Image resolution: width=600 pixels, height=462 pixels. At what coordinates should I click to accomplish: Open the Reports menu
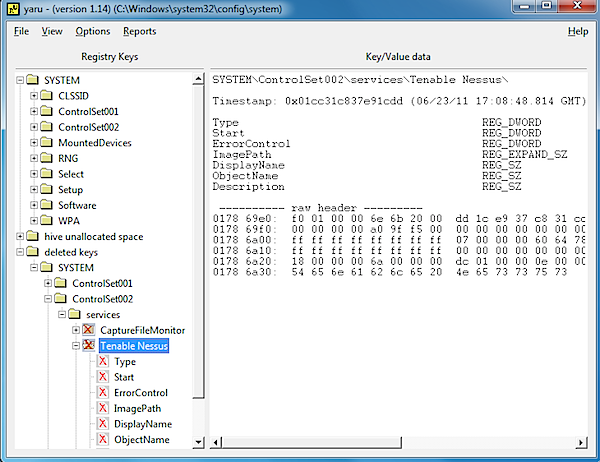pos(139,31)
